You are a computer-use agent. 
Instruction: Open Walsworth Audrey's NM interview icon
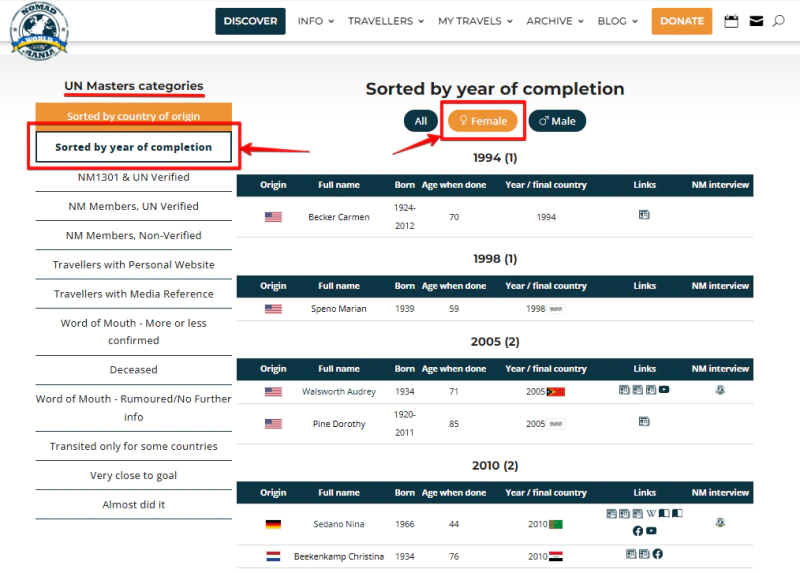coord(720,390)
